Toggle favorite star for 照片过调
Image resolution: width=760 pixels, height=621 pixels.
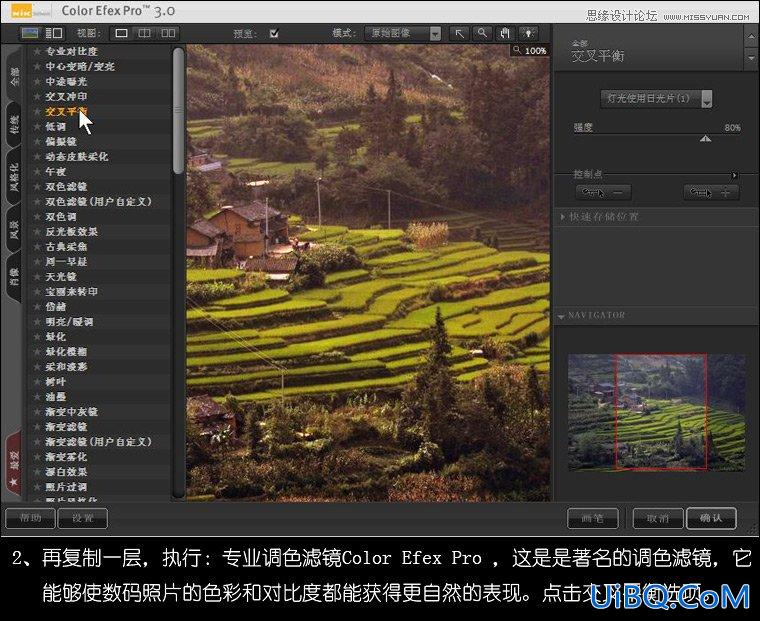(37, 487)
